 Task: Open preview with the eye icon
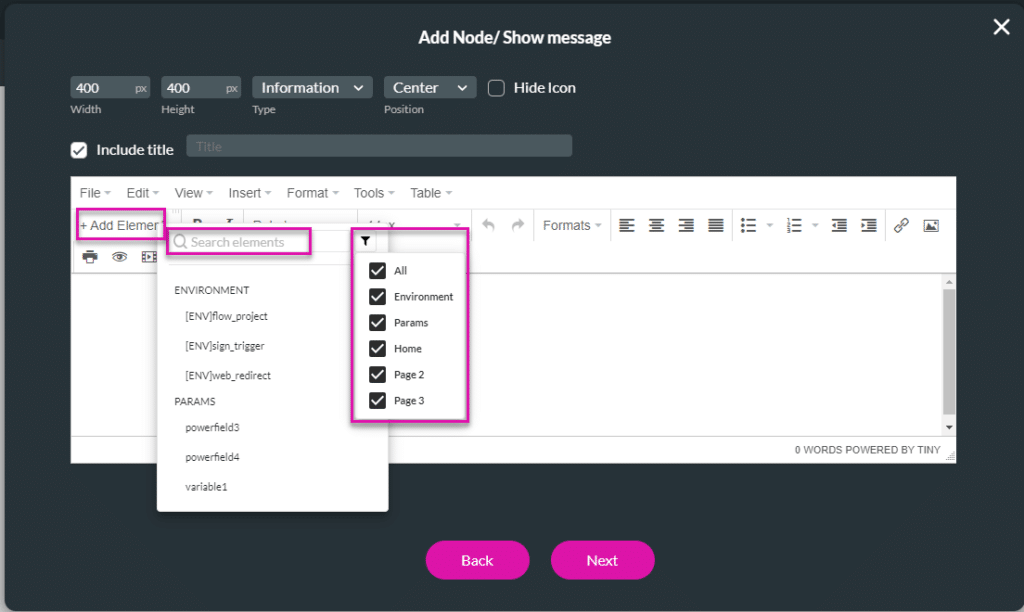pos(120,257)
